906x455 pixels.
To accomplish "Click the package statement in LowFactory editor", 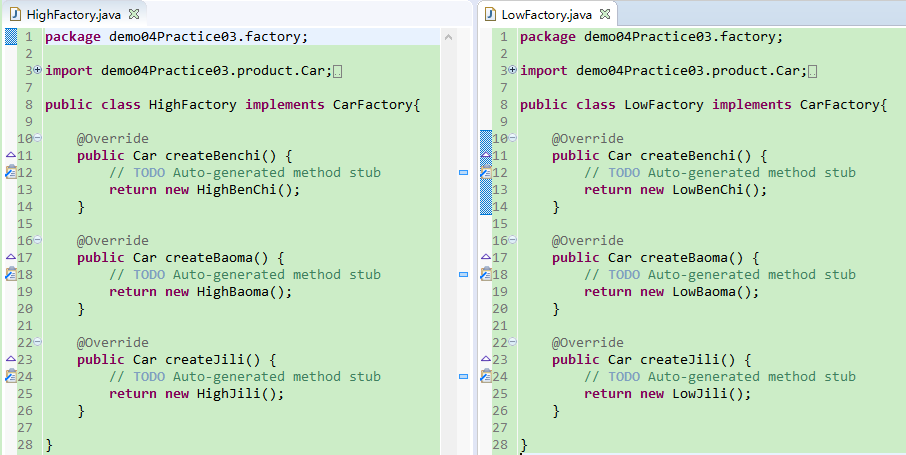I will click(651, 37).
